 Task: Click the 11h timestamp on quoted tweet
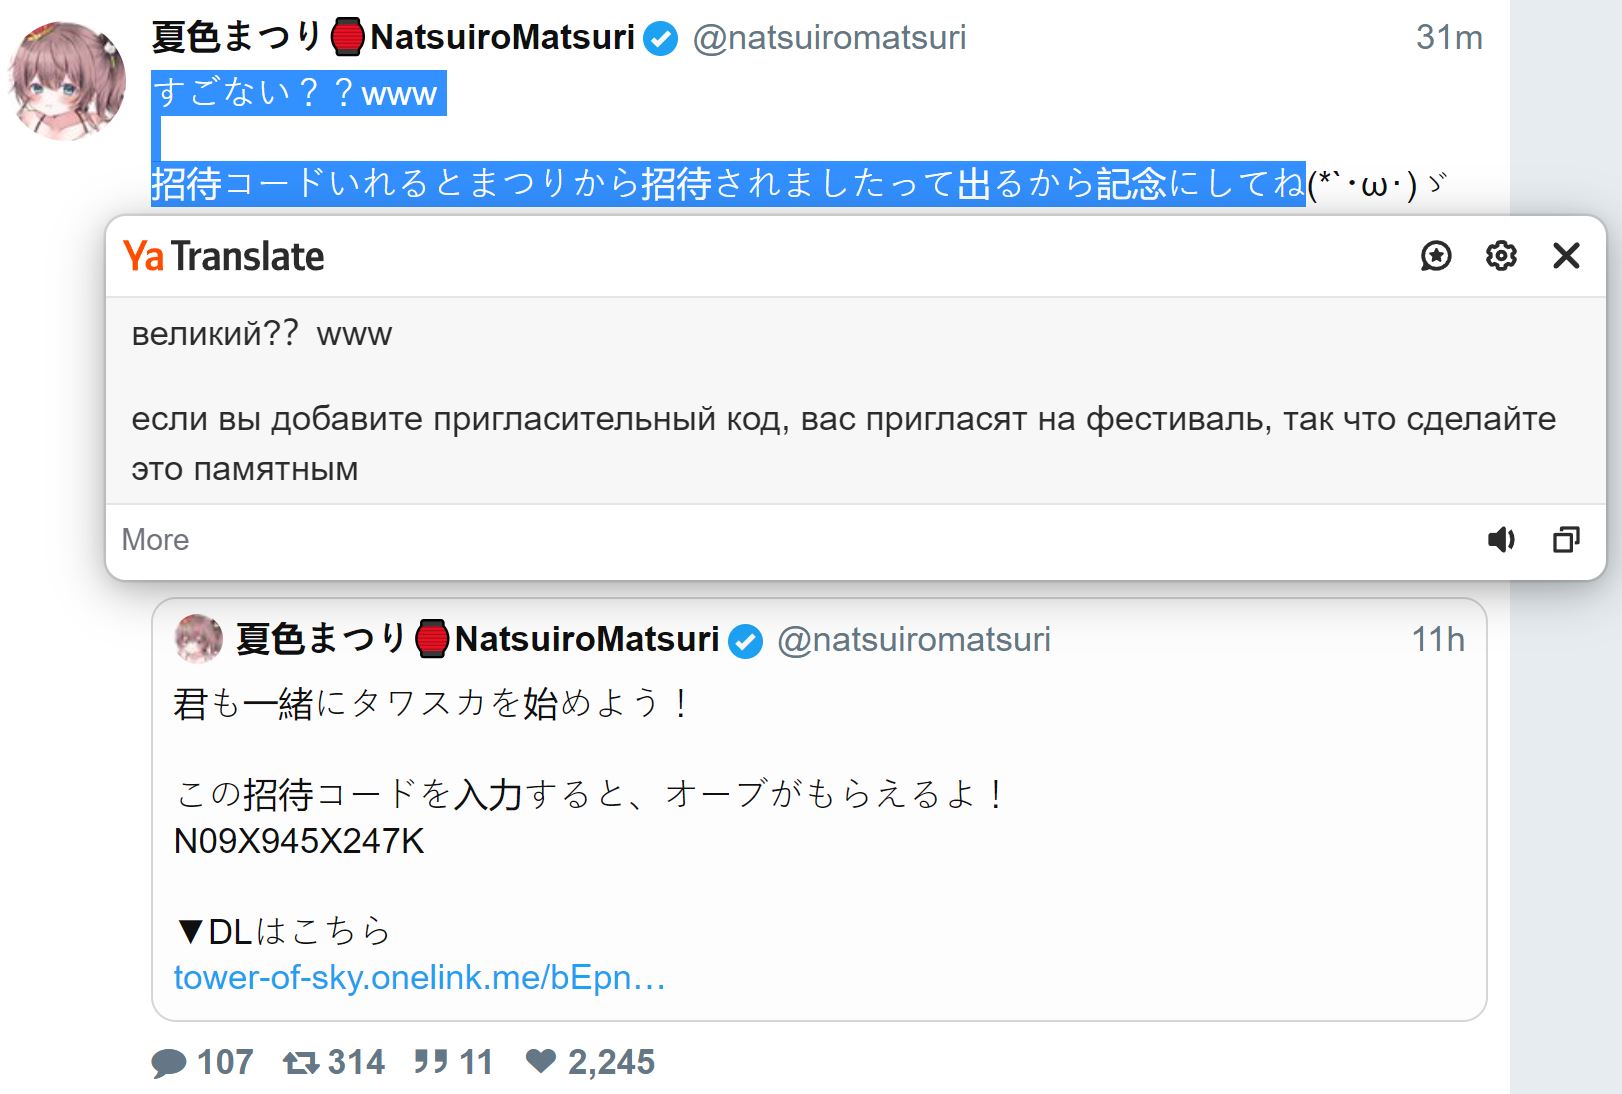1437,639
